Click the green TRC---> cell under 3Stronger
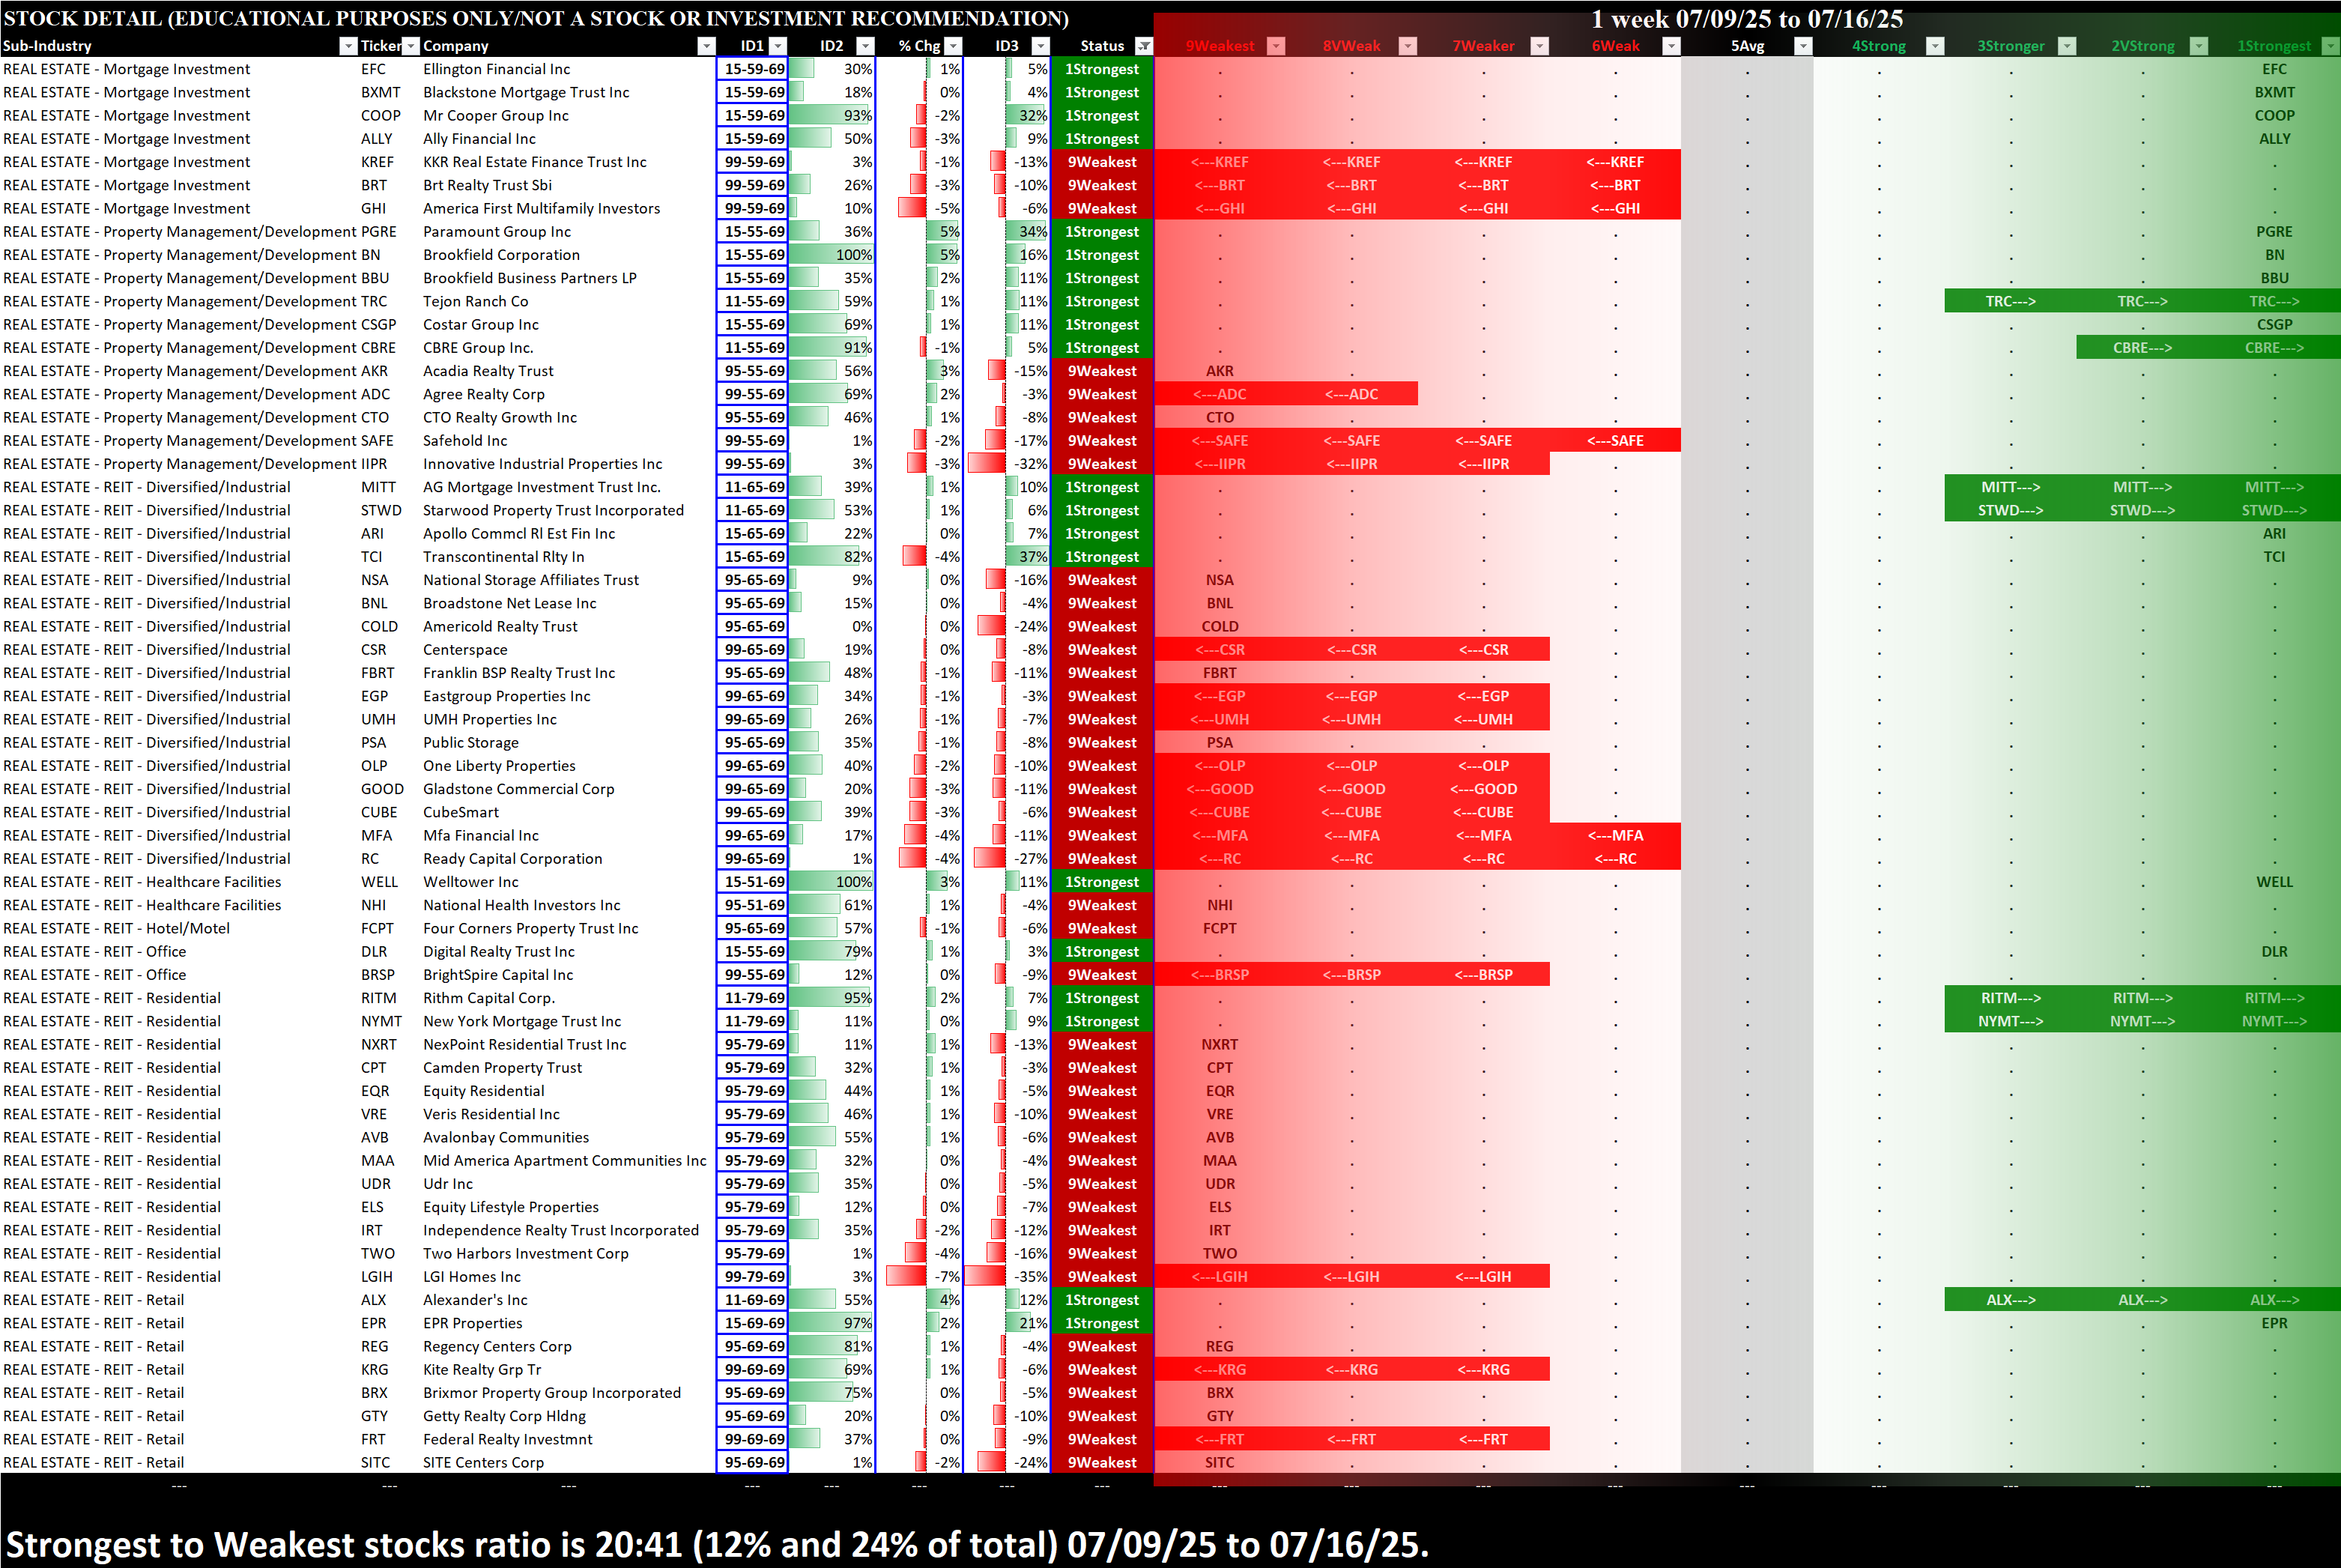The width and height of the screenshot is (2341, 1568). coord(2010,301)
